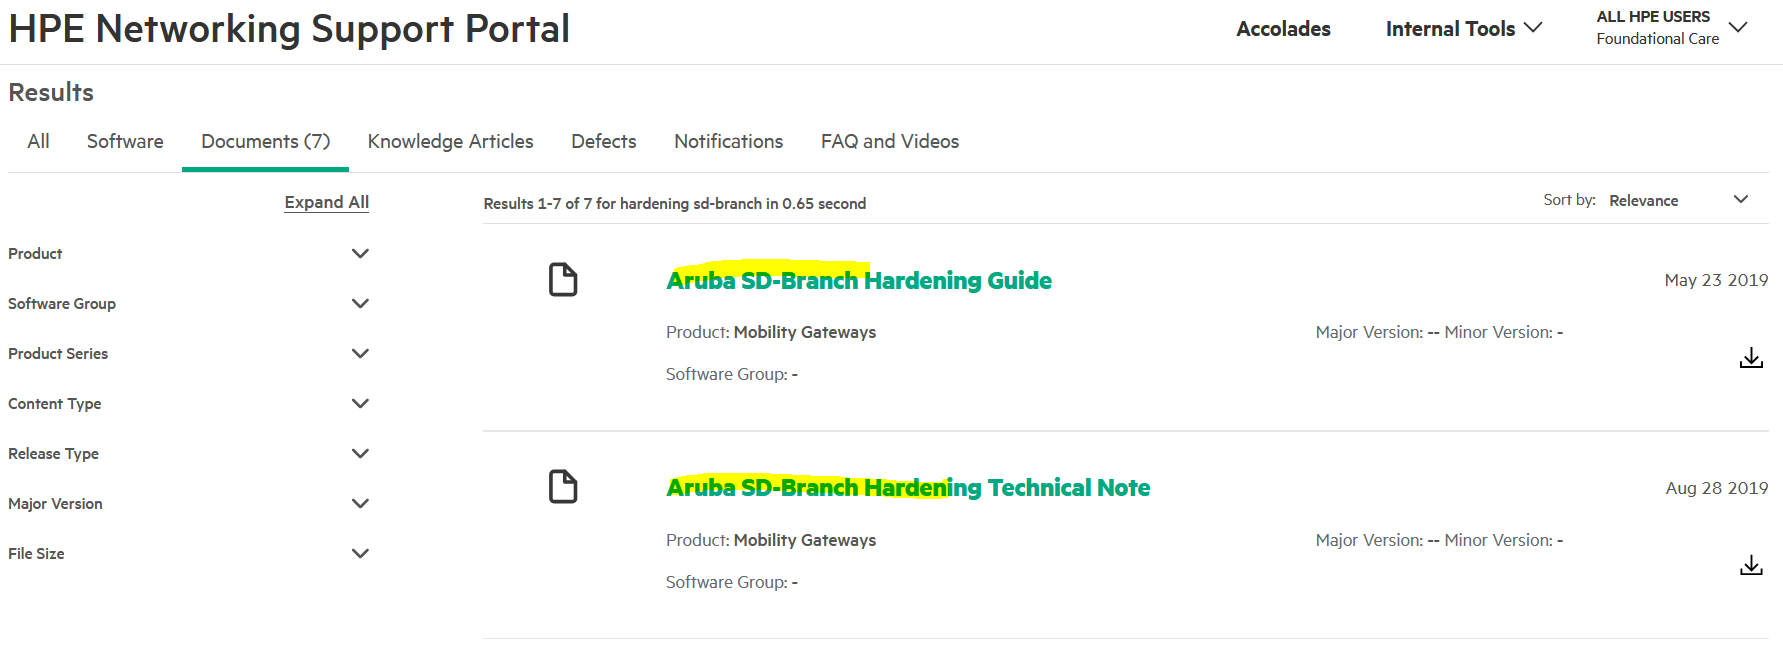Expand the Release Type filter
Viewport: 1783px width, 646px height.
click(x=360, y=454)
